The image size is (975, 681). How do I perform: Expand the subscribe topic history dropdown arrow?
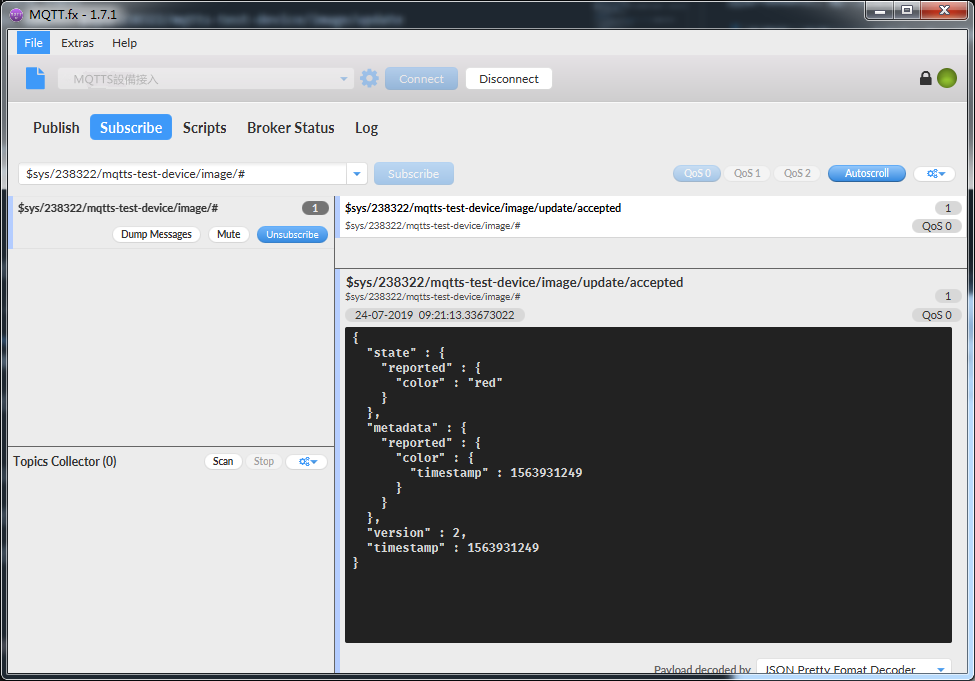[x=357, y=174]
